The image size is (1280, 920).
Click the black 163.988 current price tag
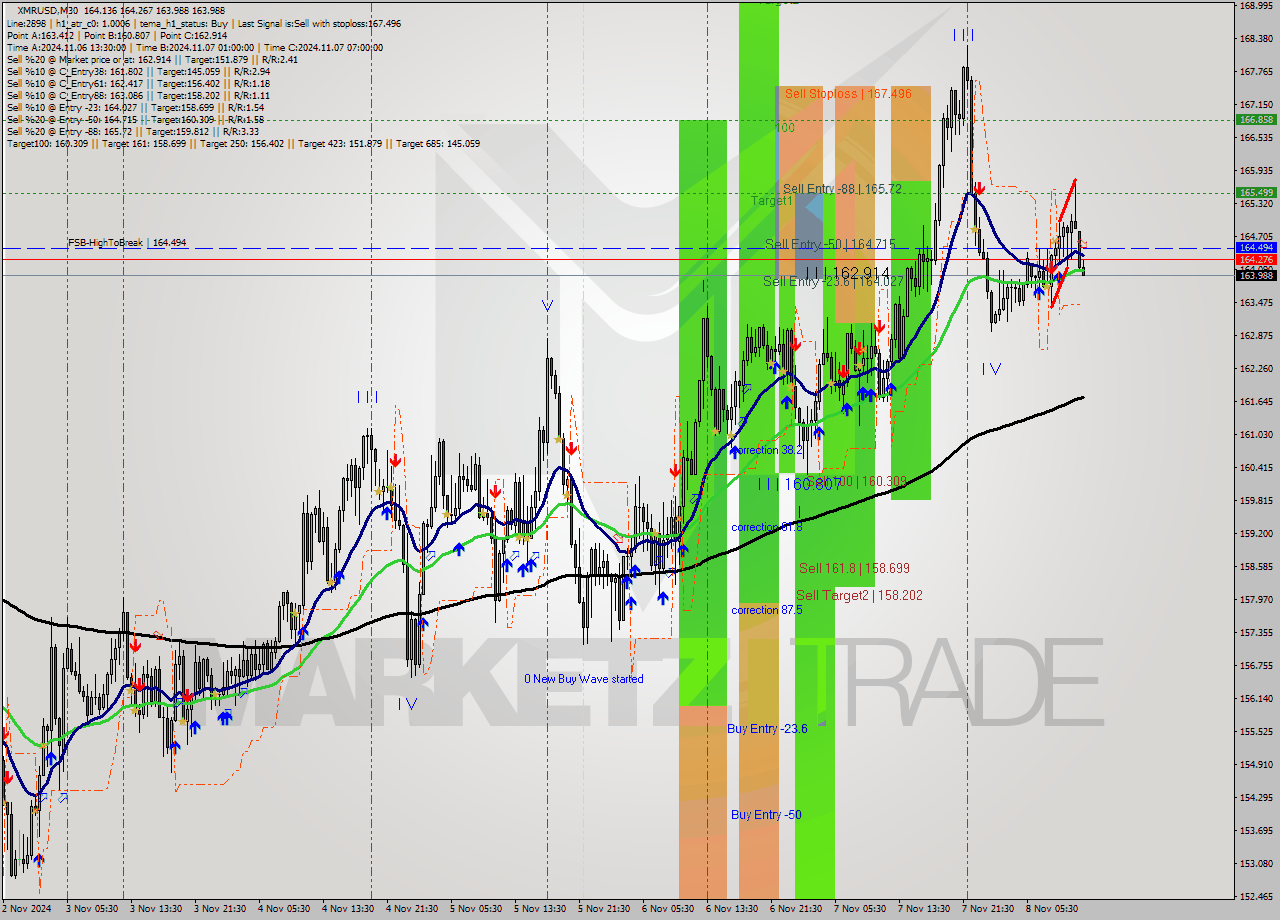click(1257, 275)
